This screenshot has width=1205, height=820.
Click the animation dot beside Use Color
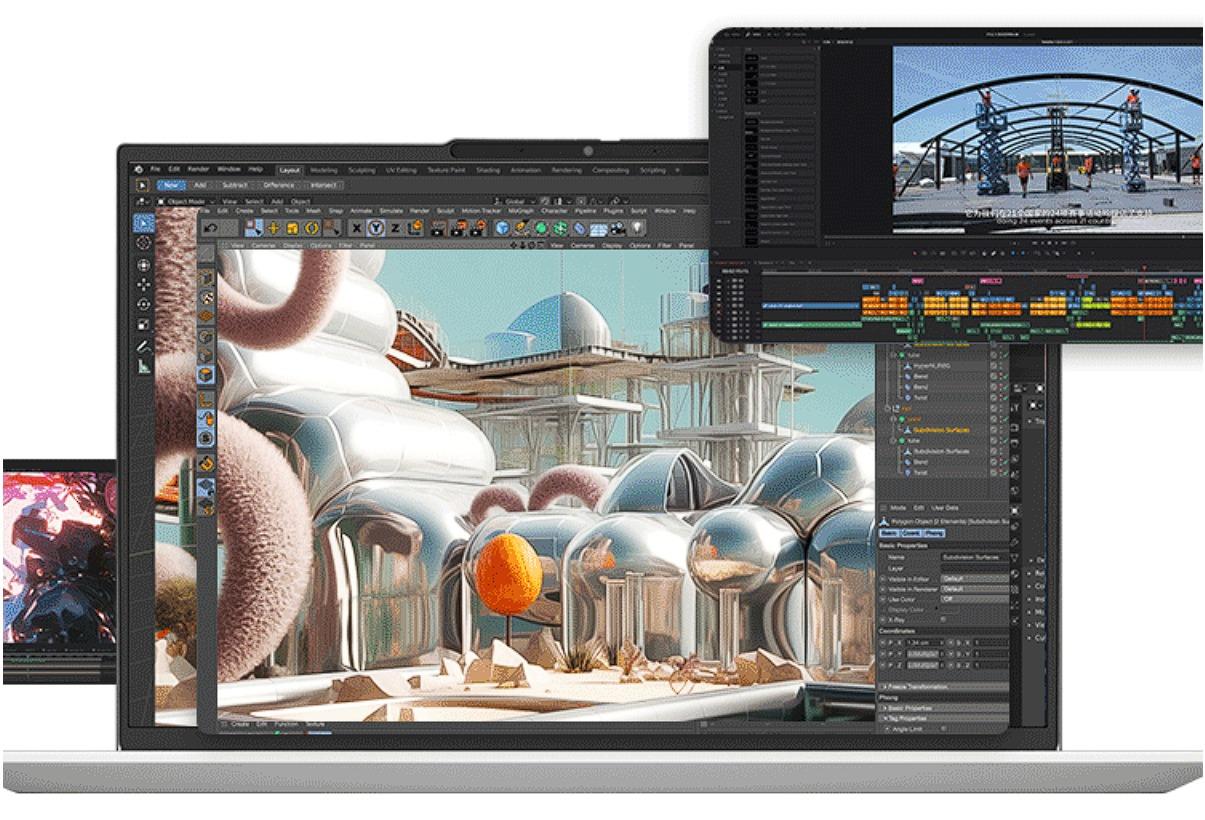coord(882,599)
